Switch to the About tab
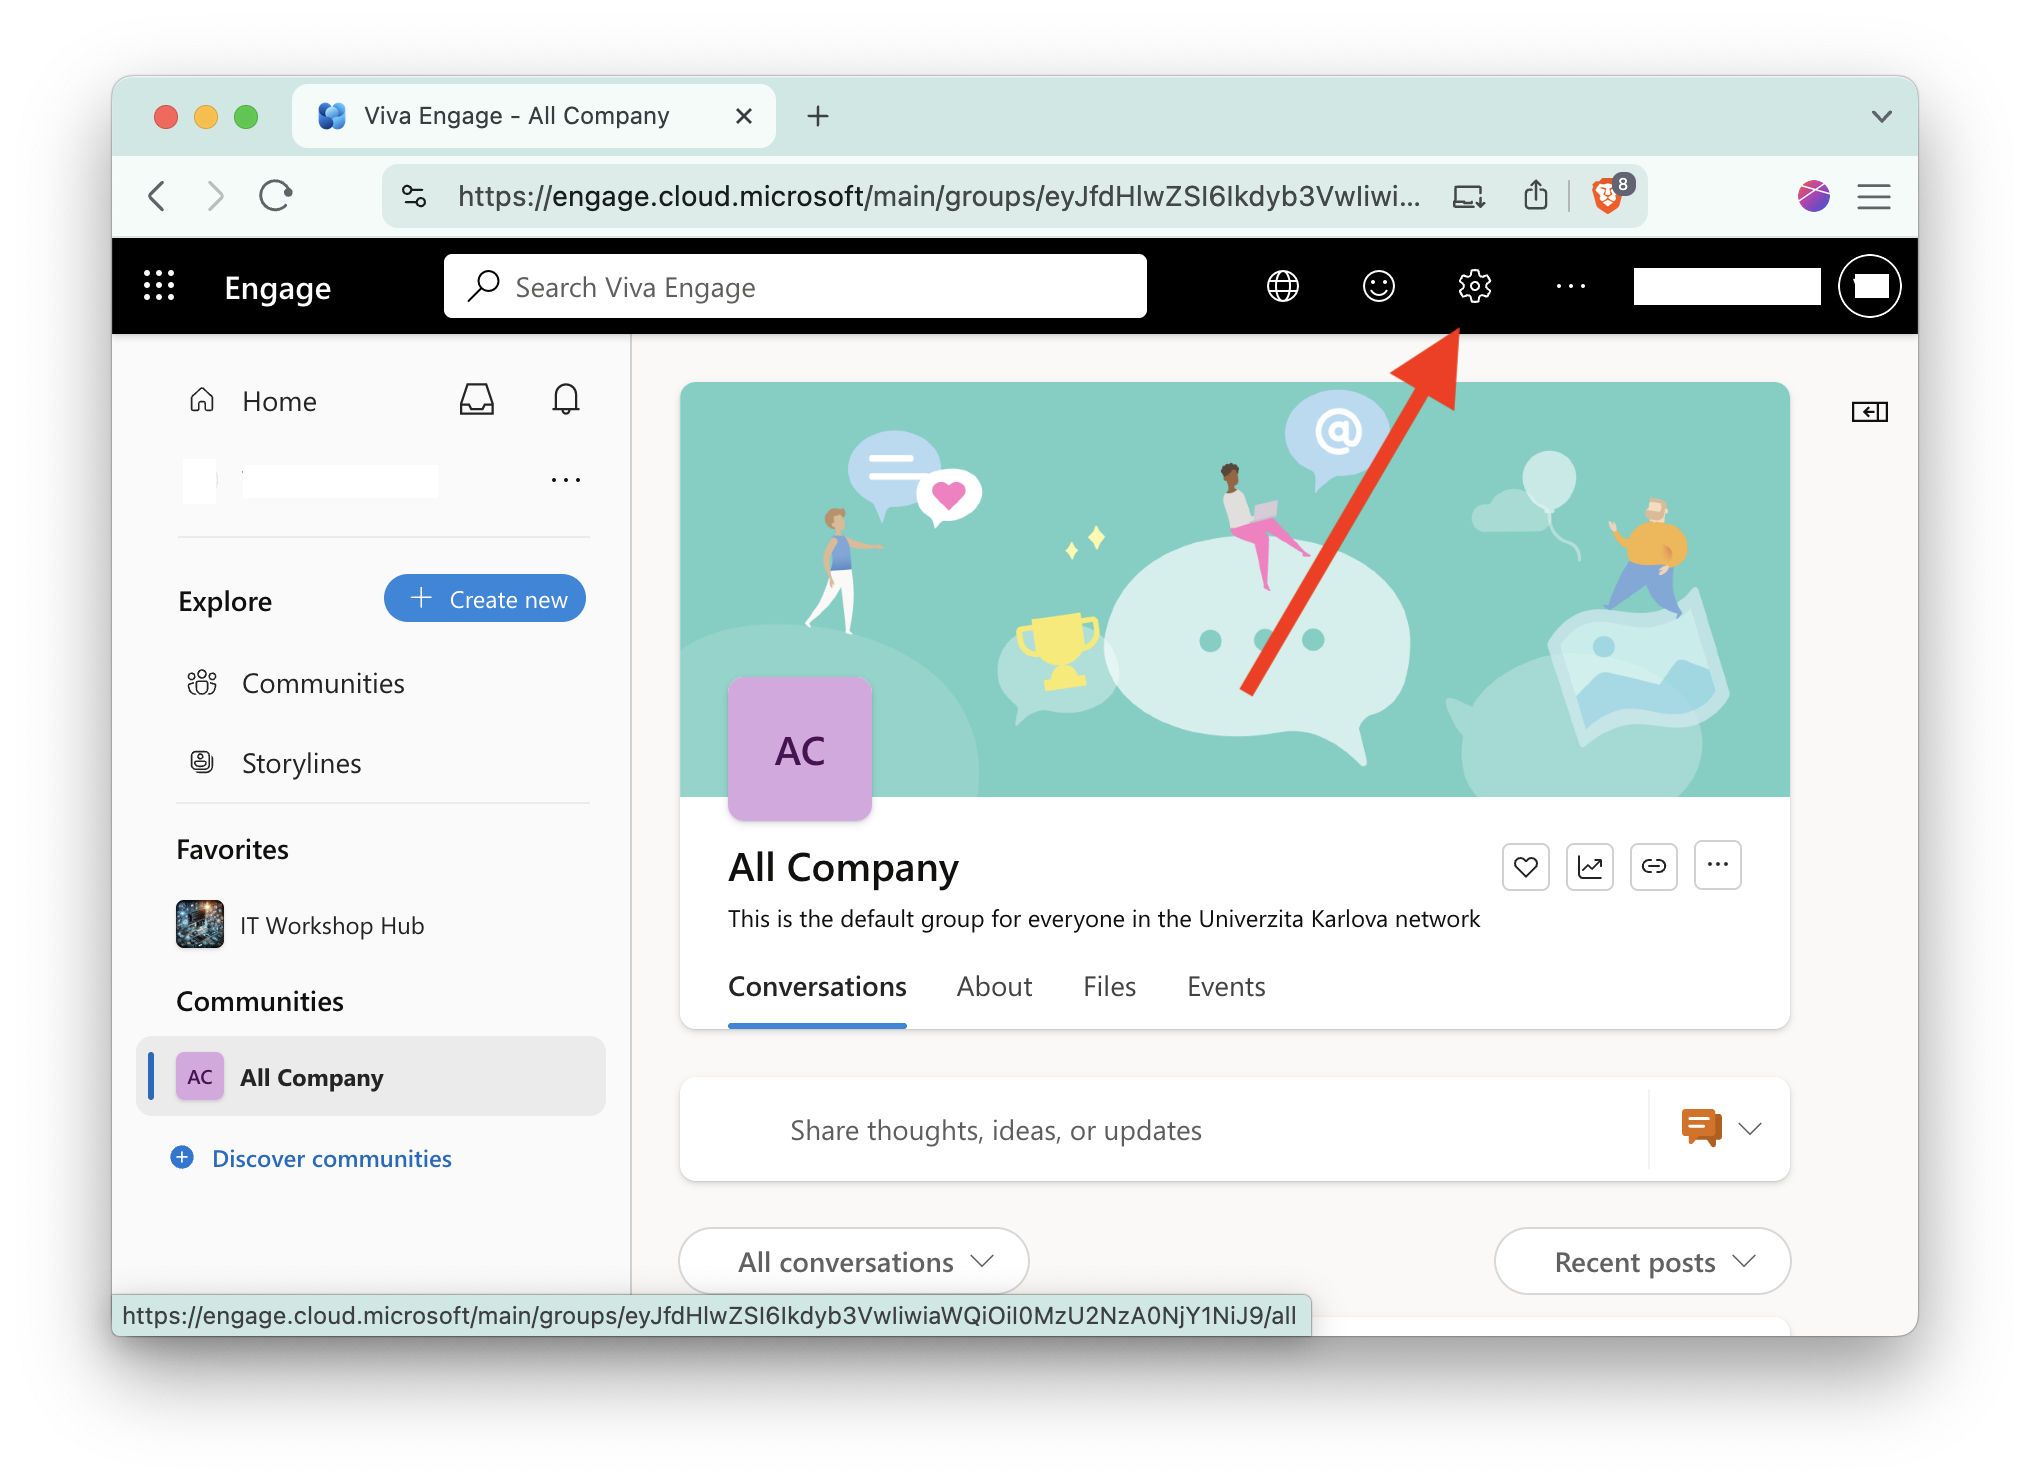Viewport: 2030px width, 1484px height. [994, 987]
